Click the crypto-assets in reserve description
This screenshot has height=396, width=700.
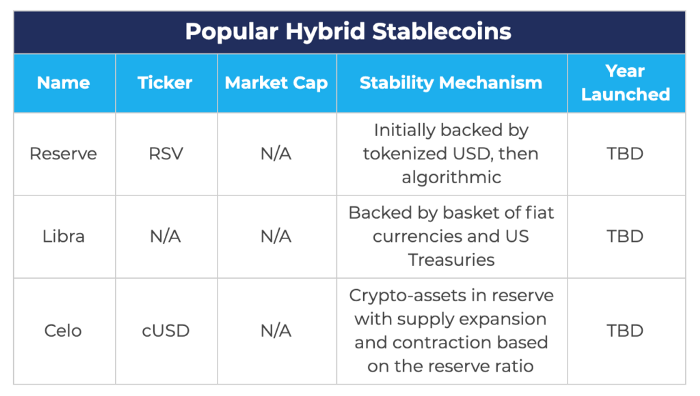(451, 331)
